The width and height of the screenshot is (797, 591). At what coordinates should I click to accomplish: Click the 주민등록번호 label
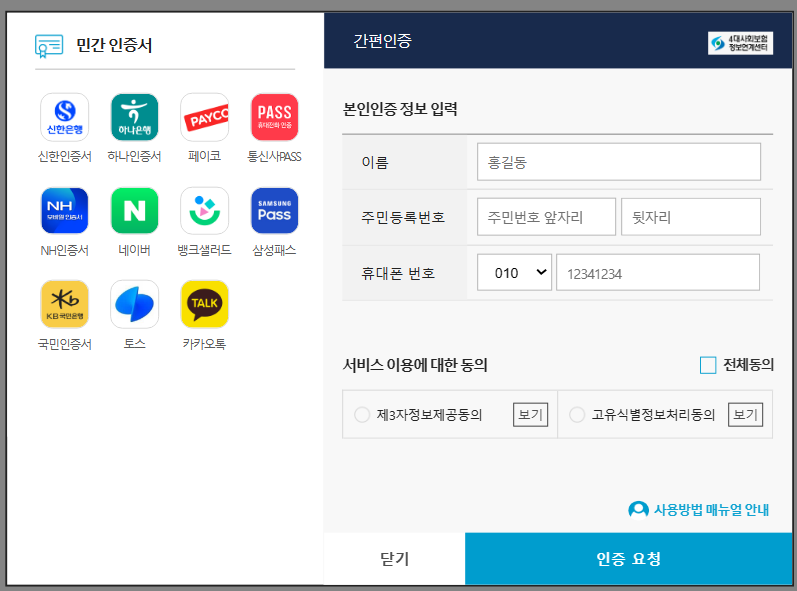(403, 217)
